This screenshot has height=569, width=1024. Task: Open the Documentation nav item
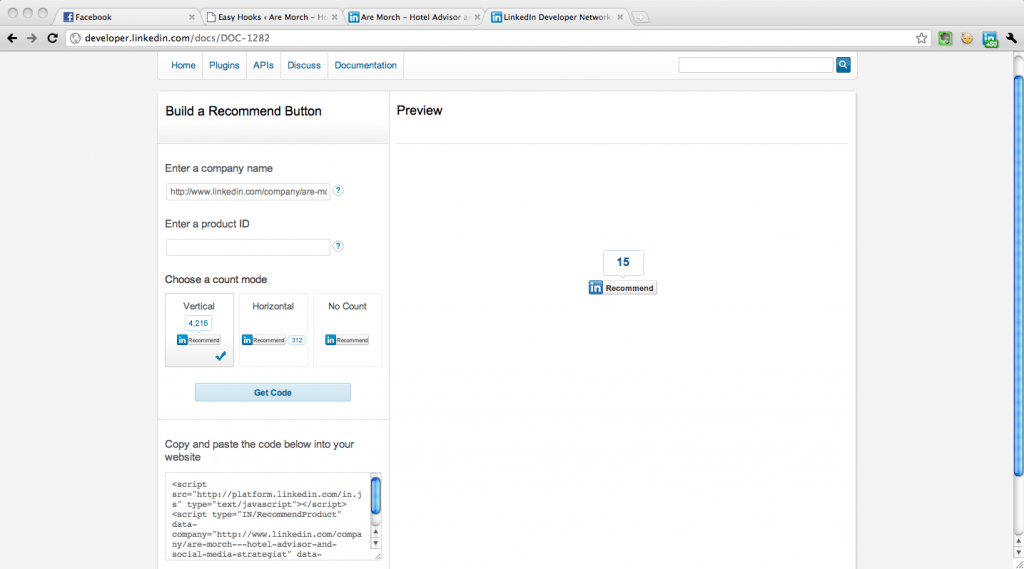point(366,65)
